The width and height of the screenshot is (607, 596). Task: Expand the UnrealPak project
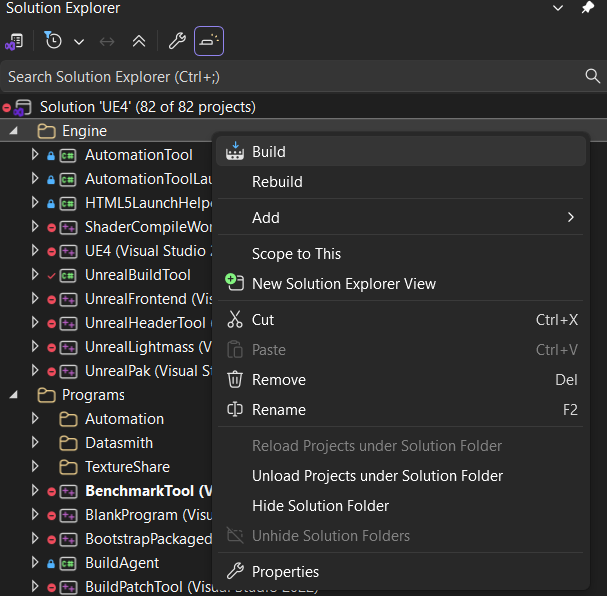[34, 370]
